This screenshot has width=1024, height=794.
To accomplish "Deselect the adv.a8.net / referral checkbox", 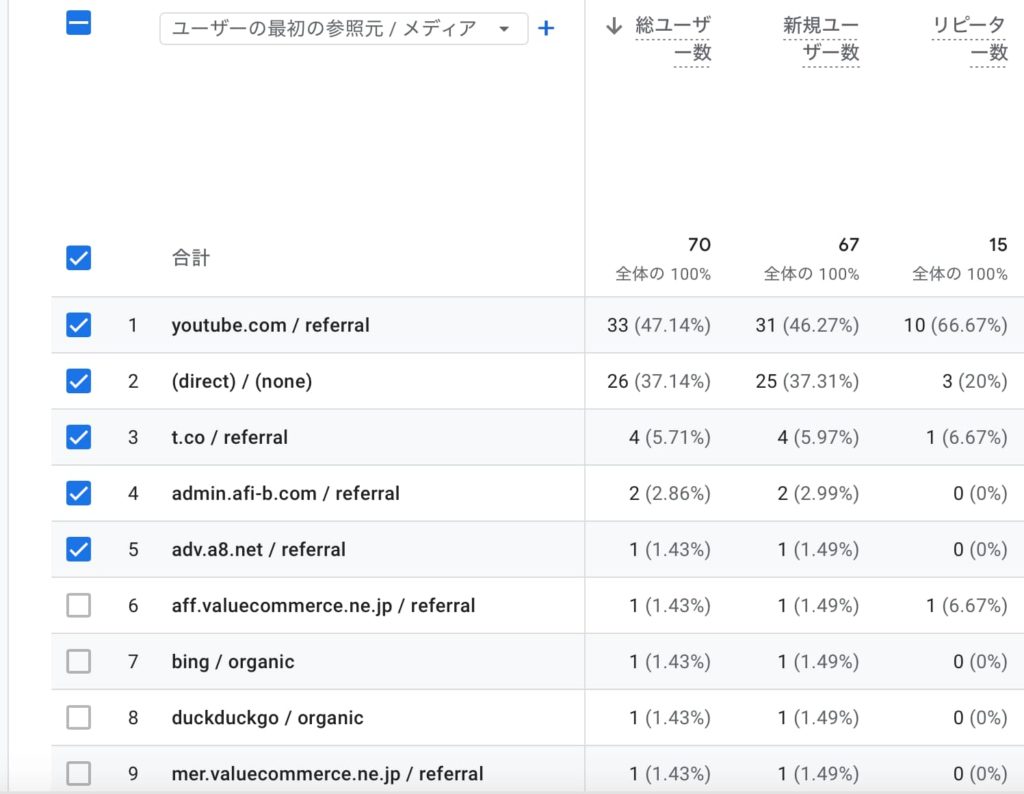I will point(78,549).
